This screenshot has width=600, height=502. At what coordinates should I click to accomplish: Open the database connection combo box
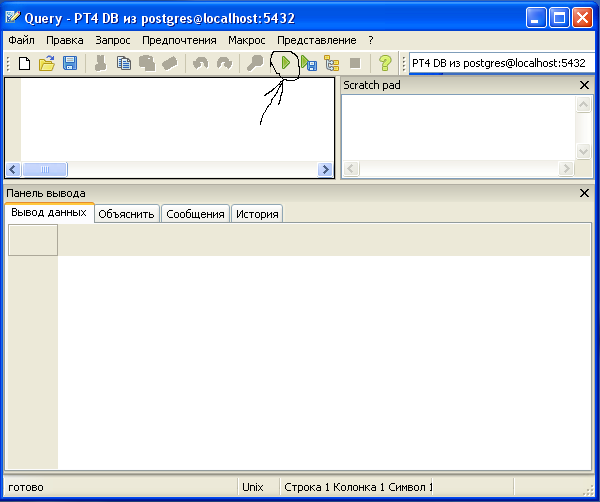[502, 63]
